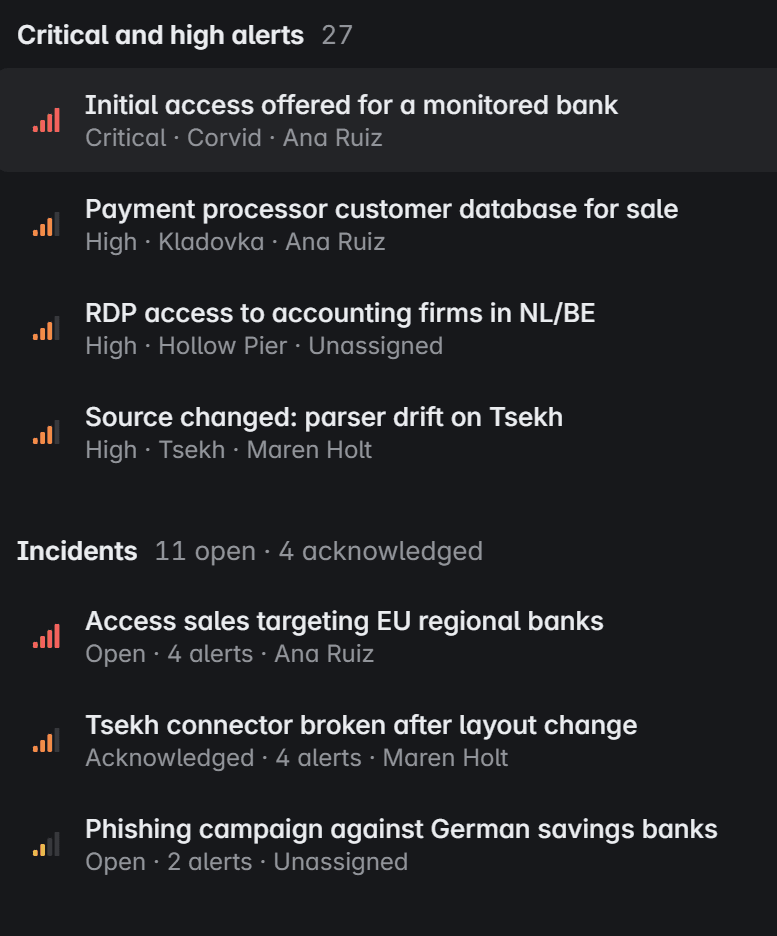Select RDP access to accounting firms in NL/BE
The width and height of the screenshot is (777, 936).
(388, 328)
